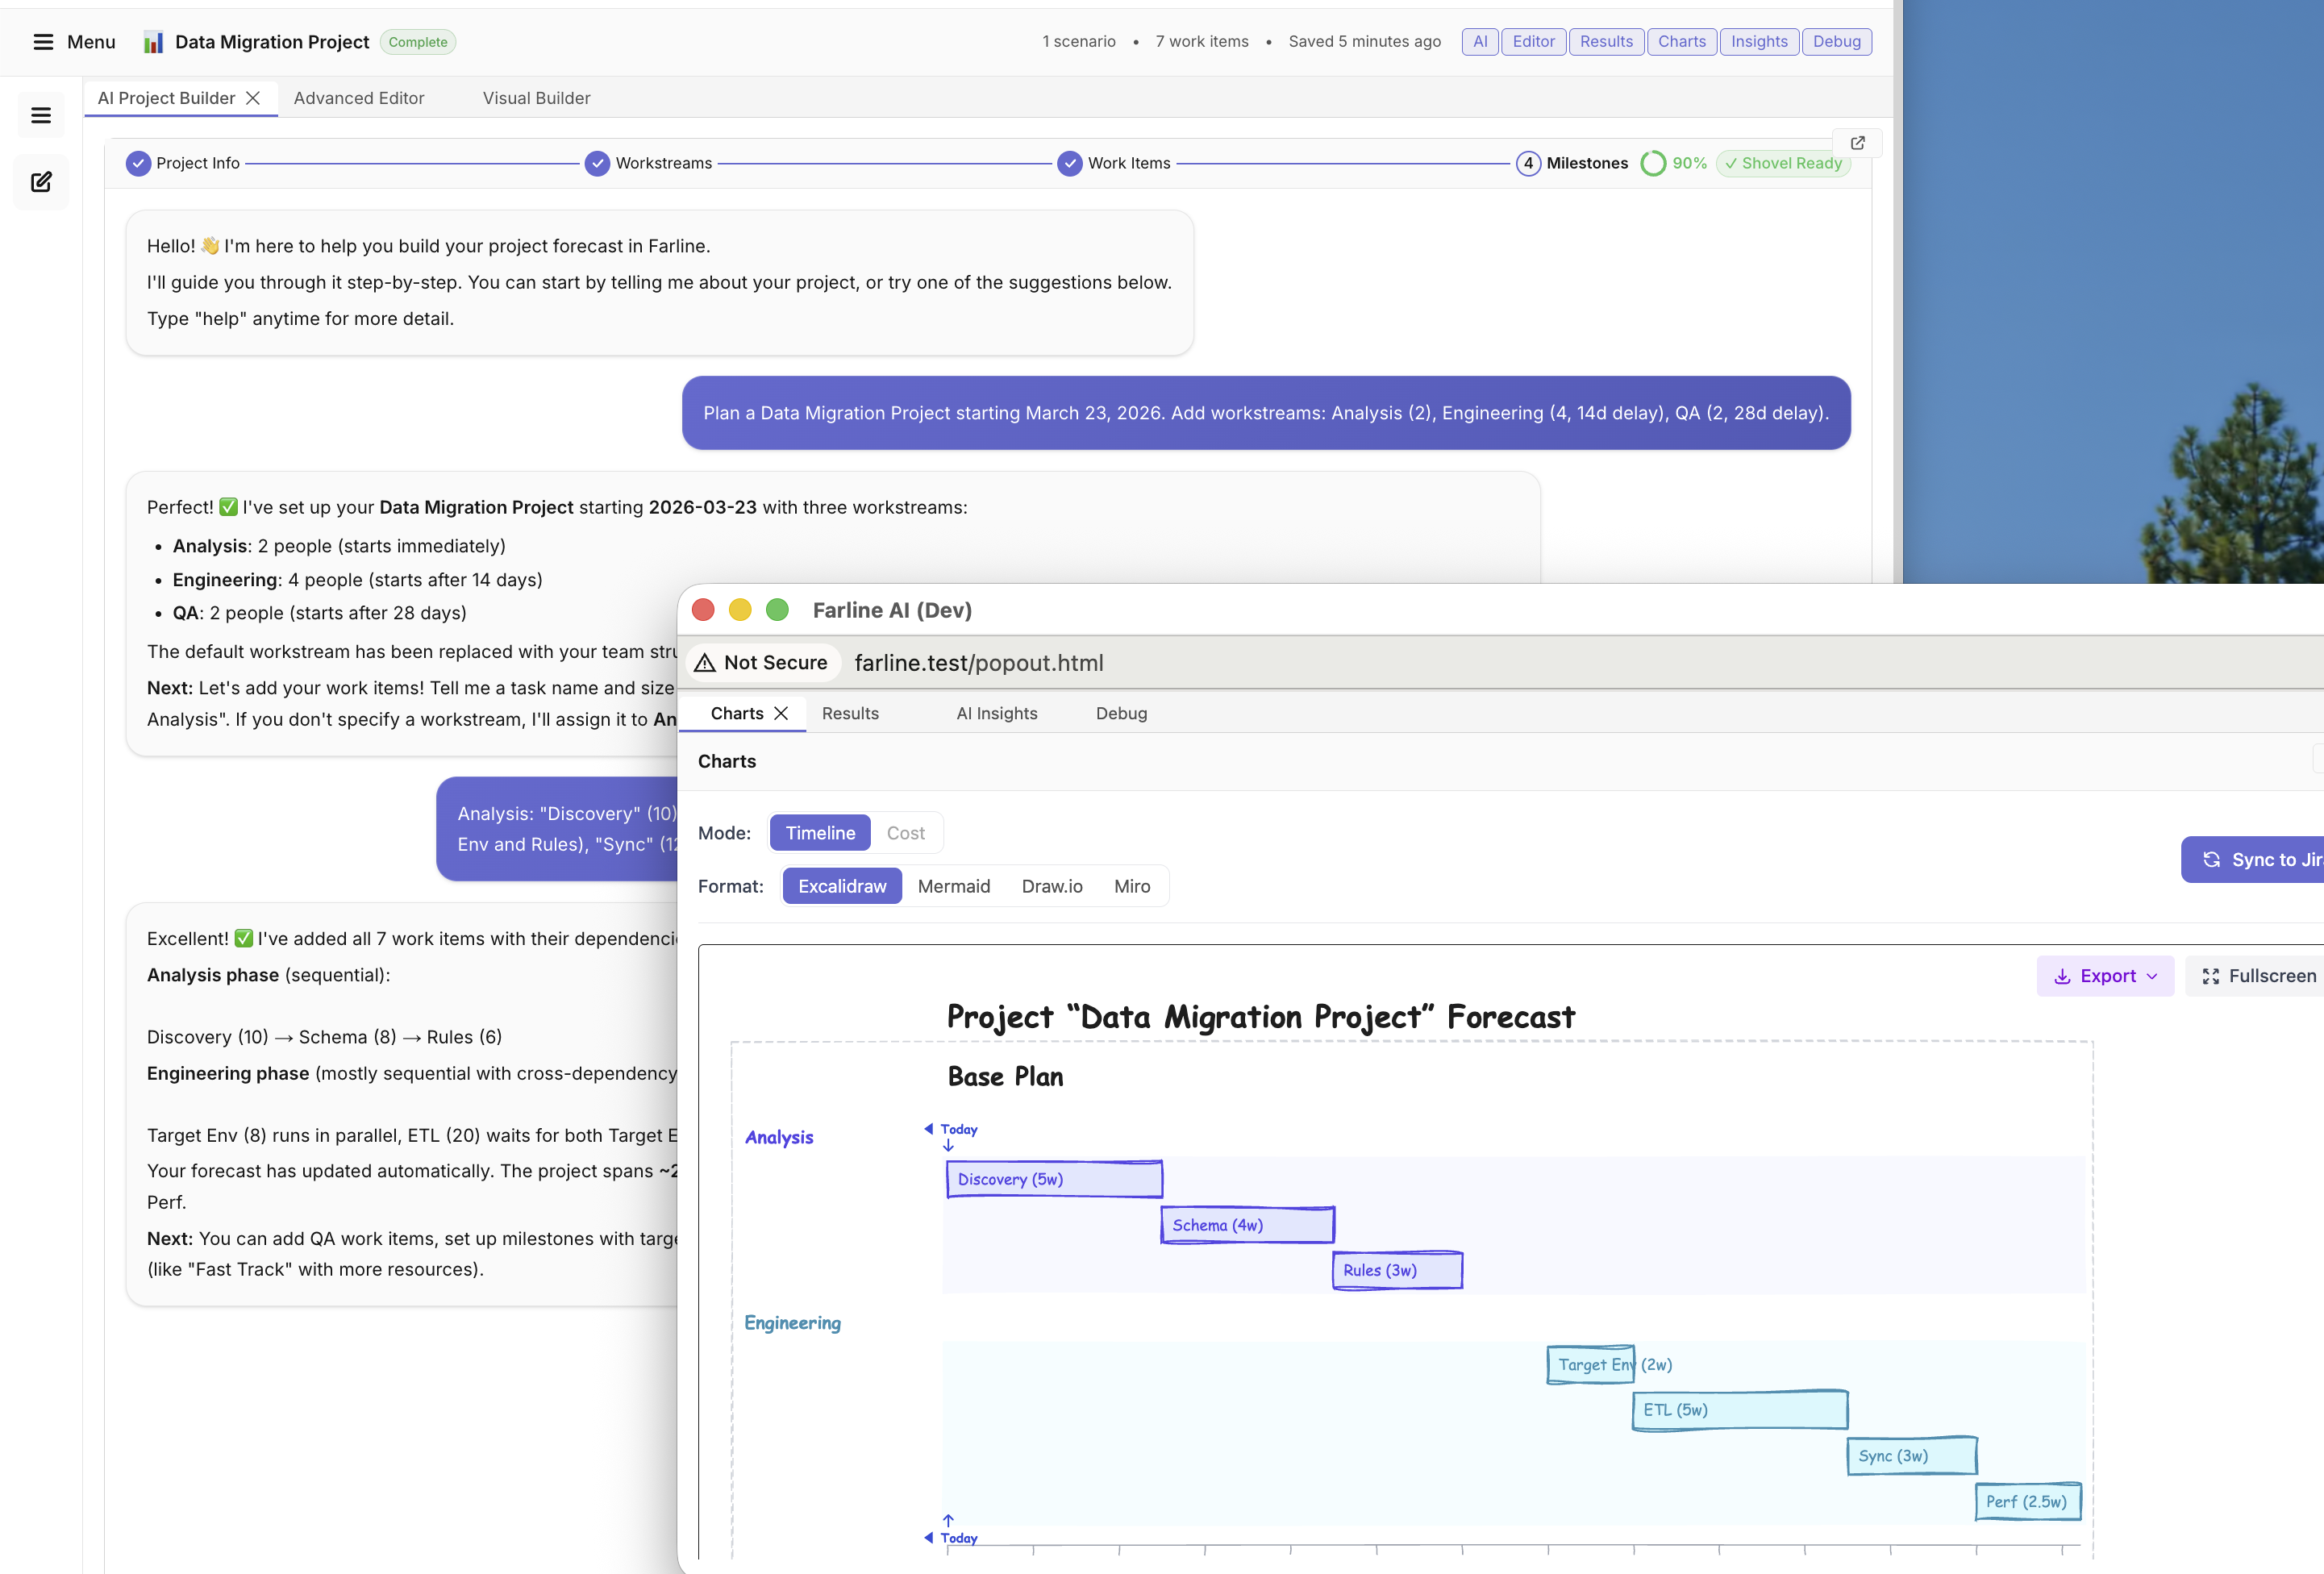This screenshot has width=2324, height=1574.
Task: Click the new chat compose icon
Action: [x=41, y=182]
